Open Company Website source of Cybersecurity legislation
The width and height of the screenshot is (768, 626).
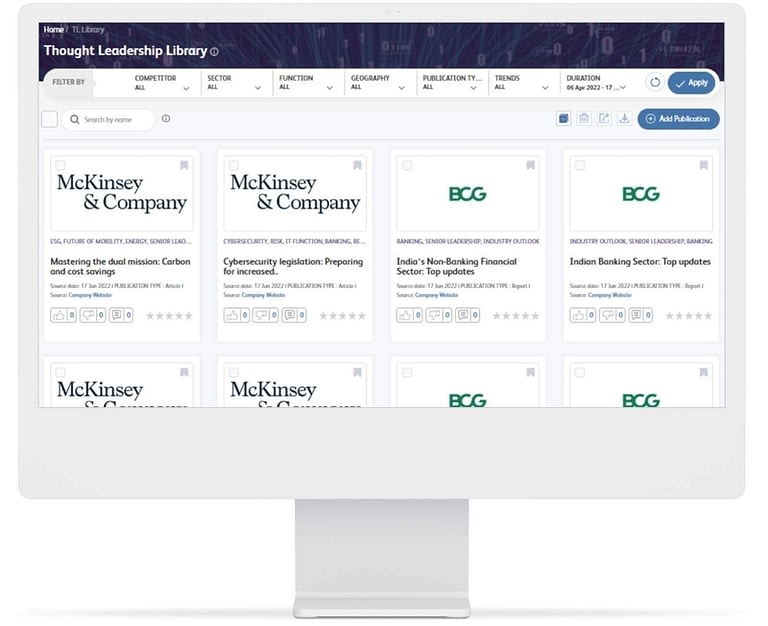tap(264, 295)
